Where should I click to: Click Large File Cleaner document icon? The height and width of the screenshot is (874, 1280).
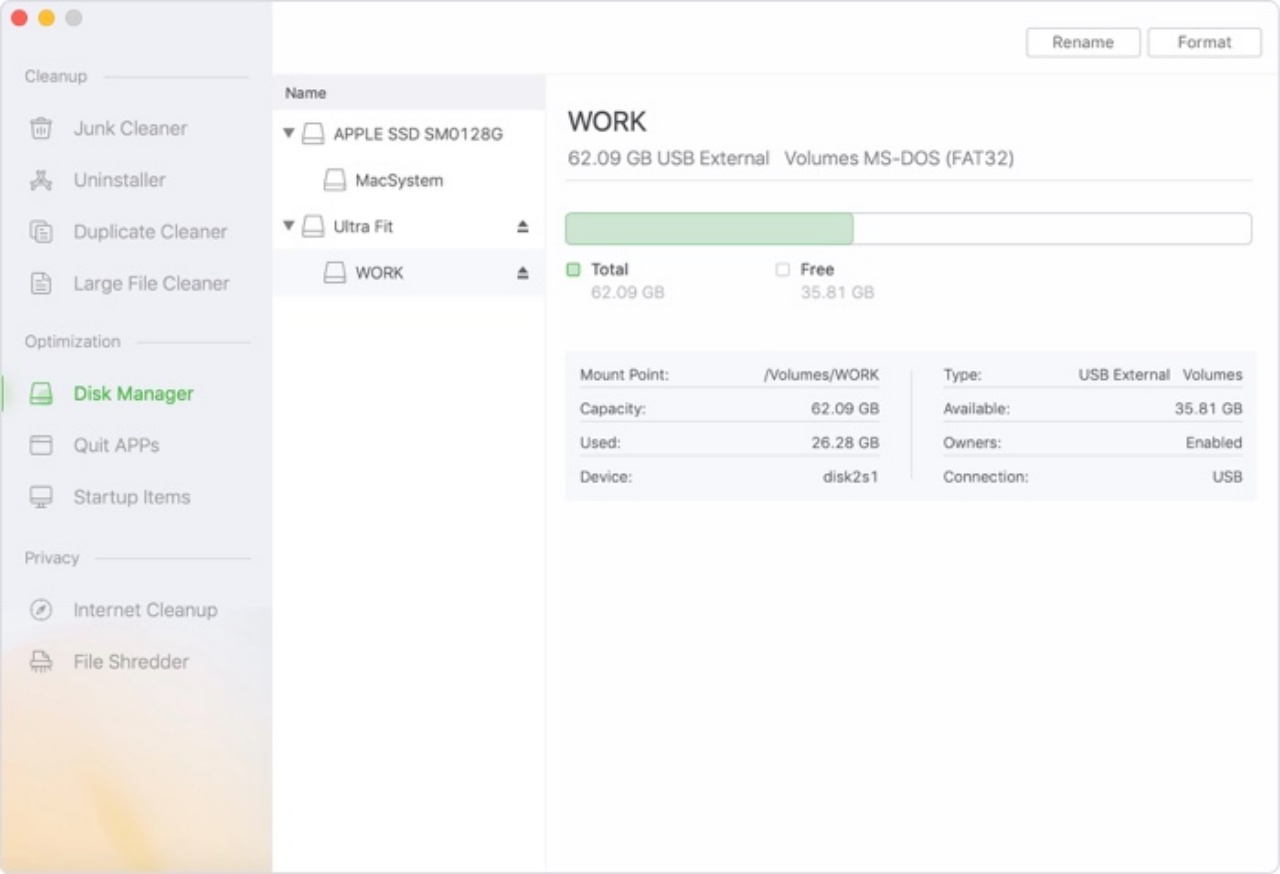point(41,284)
